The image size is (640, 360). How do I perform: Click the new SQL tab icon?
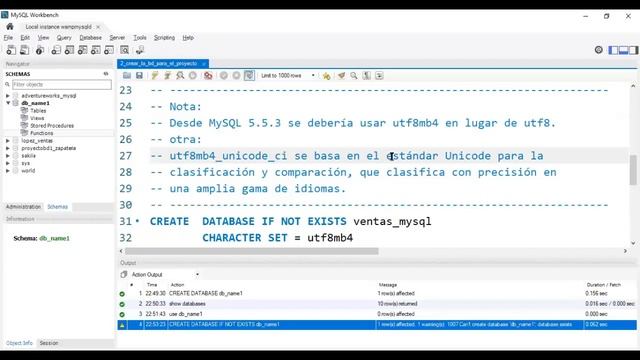pos(11,50)
